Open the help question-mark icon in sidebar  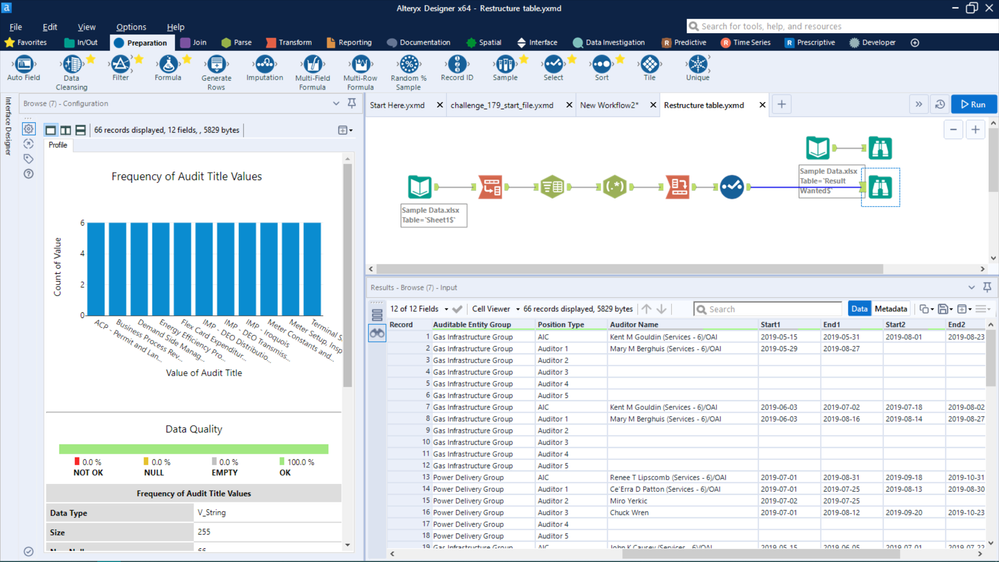click(x=29, y=173)
